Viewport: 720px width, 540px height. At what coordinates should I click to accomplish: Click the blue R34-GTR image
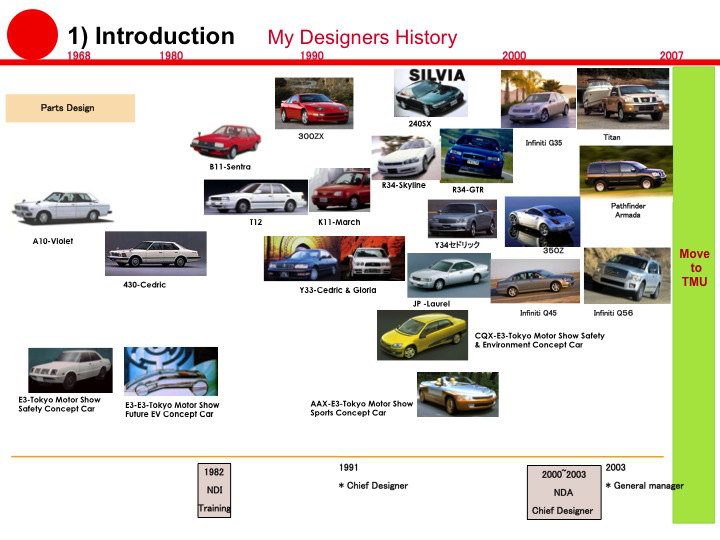pos(476,156)
